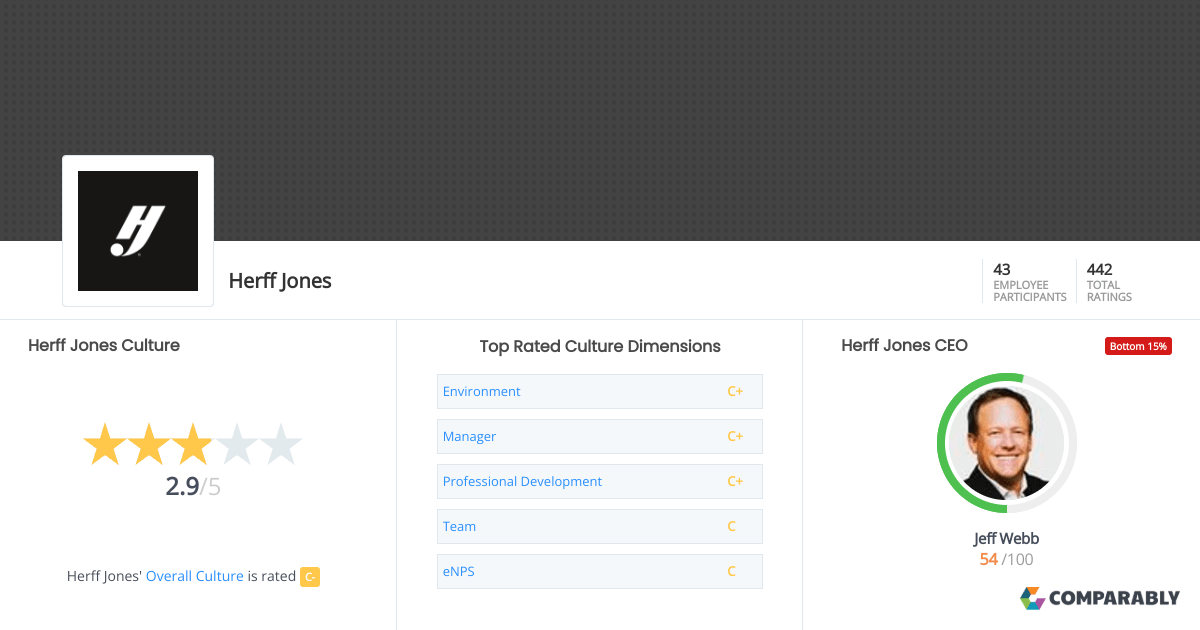Click the Herff Jones company name heading
The height and width of the screenshot is (630, 1200).
coord(280,281)
